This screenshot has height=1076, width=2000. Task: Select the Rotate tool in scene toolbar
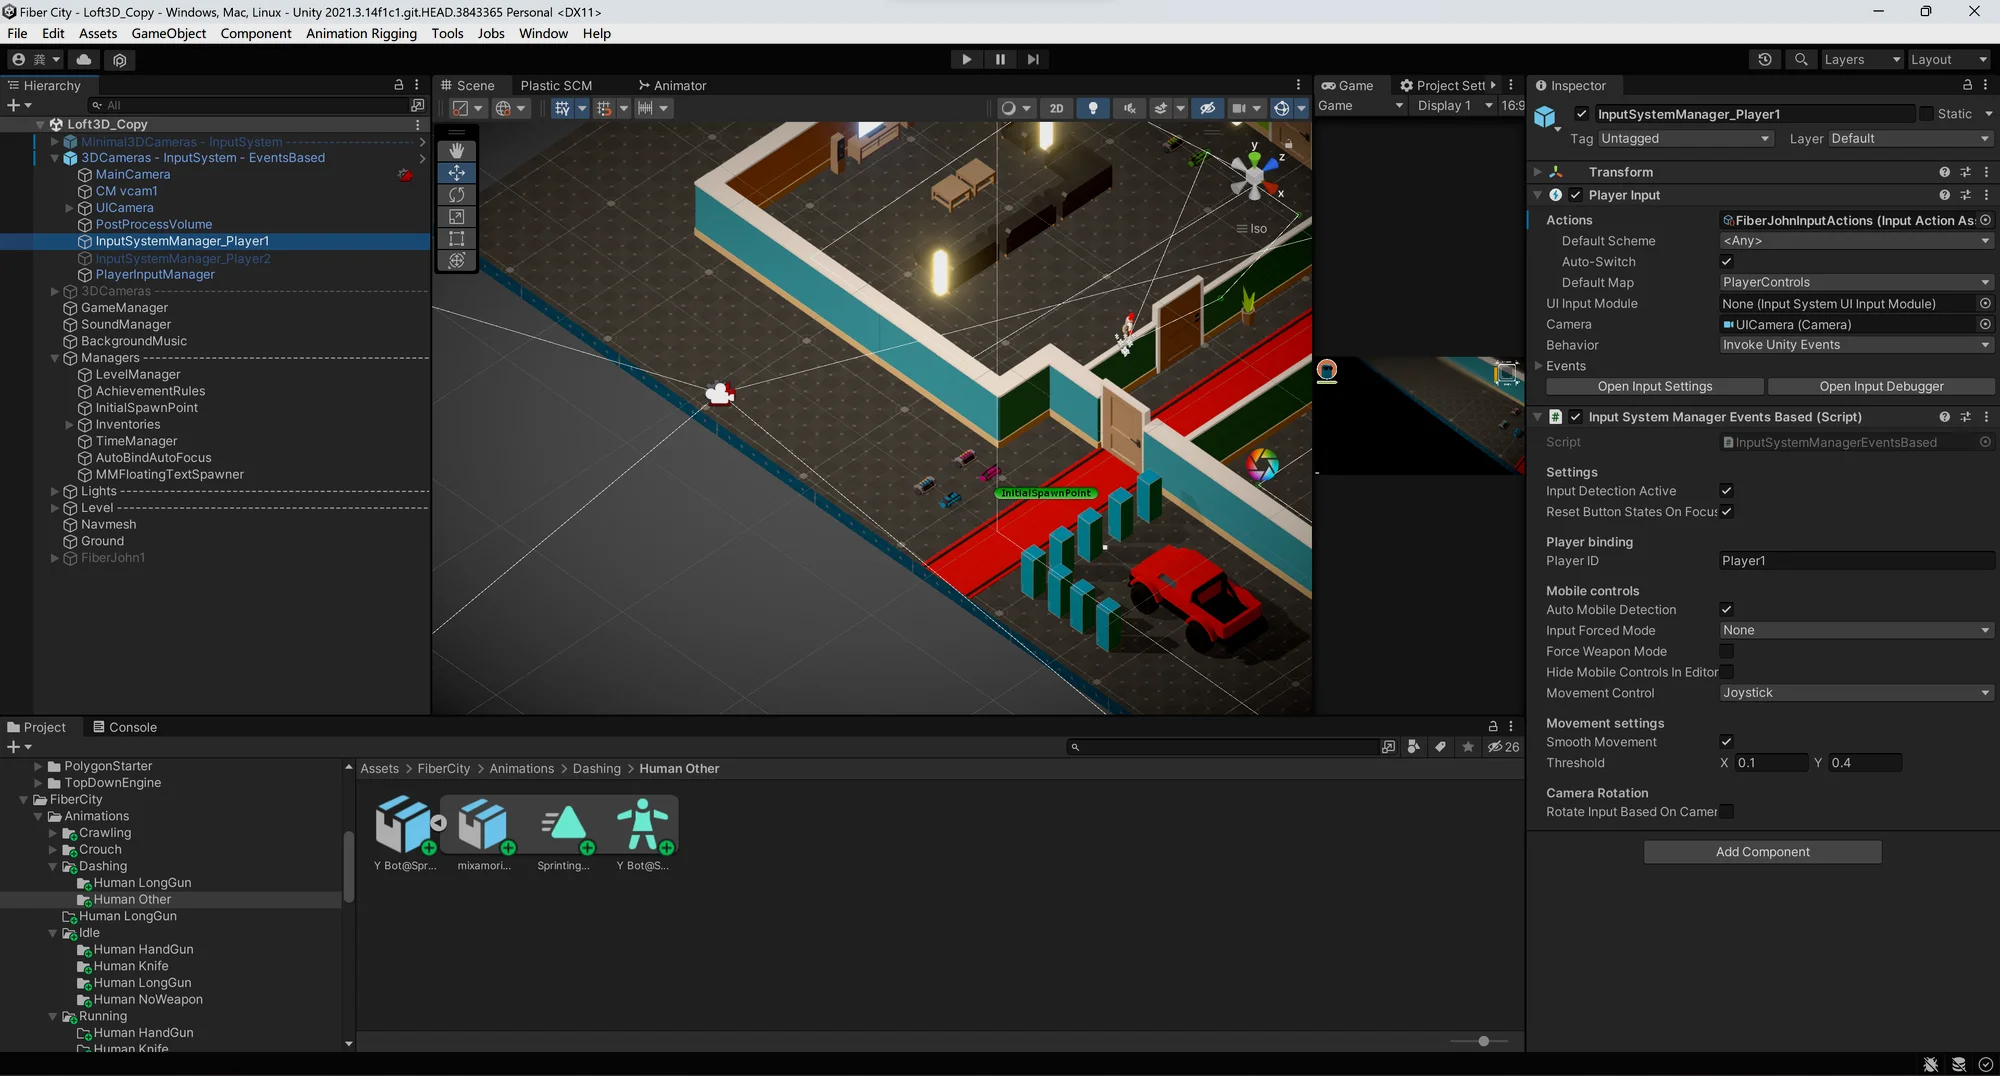coord(457,195)
